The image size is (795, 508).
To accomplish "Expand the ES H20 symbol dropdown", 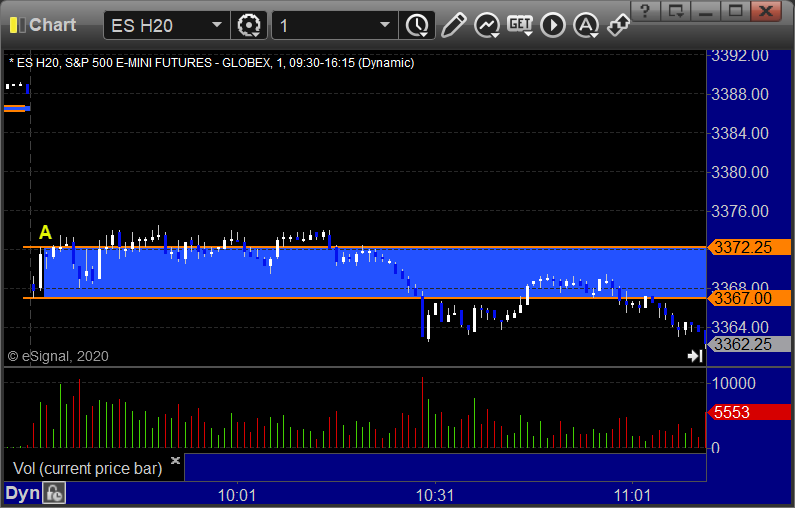I will (217, 25).
